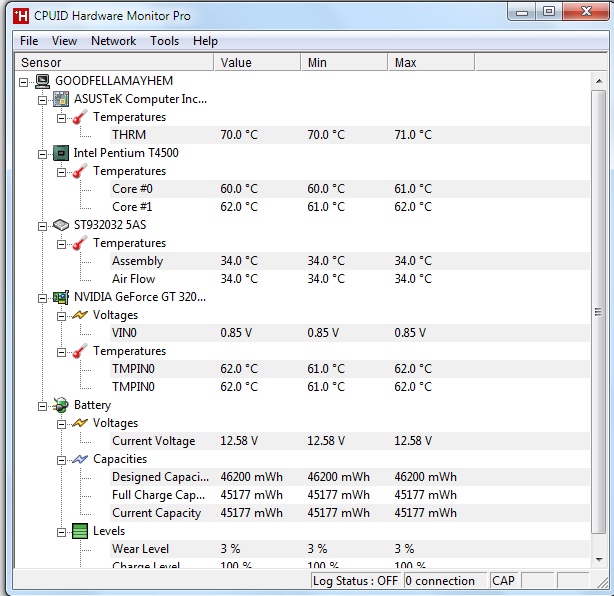Select the Designed Capacity row
Image resolution: width=614 pixels, height=596 pixels.
click(350, 477)
